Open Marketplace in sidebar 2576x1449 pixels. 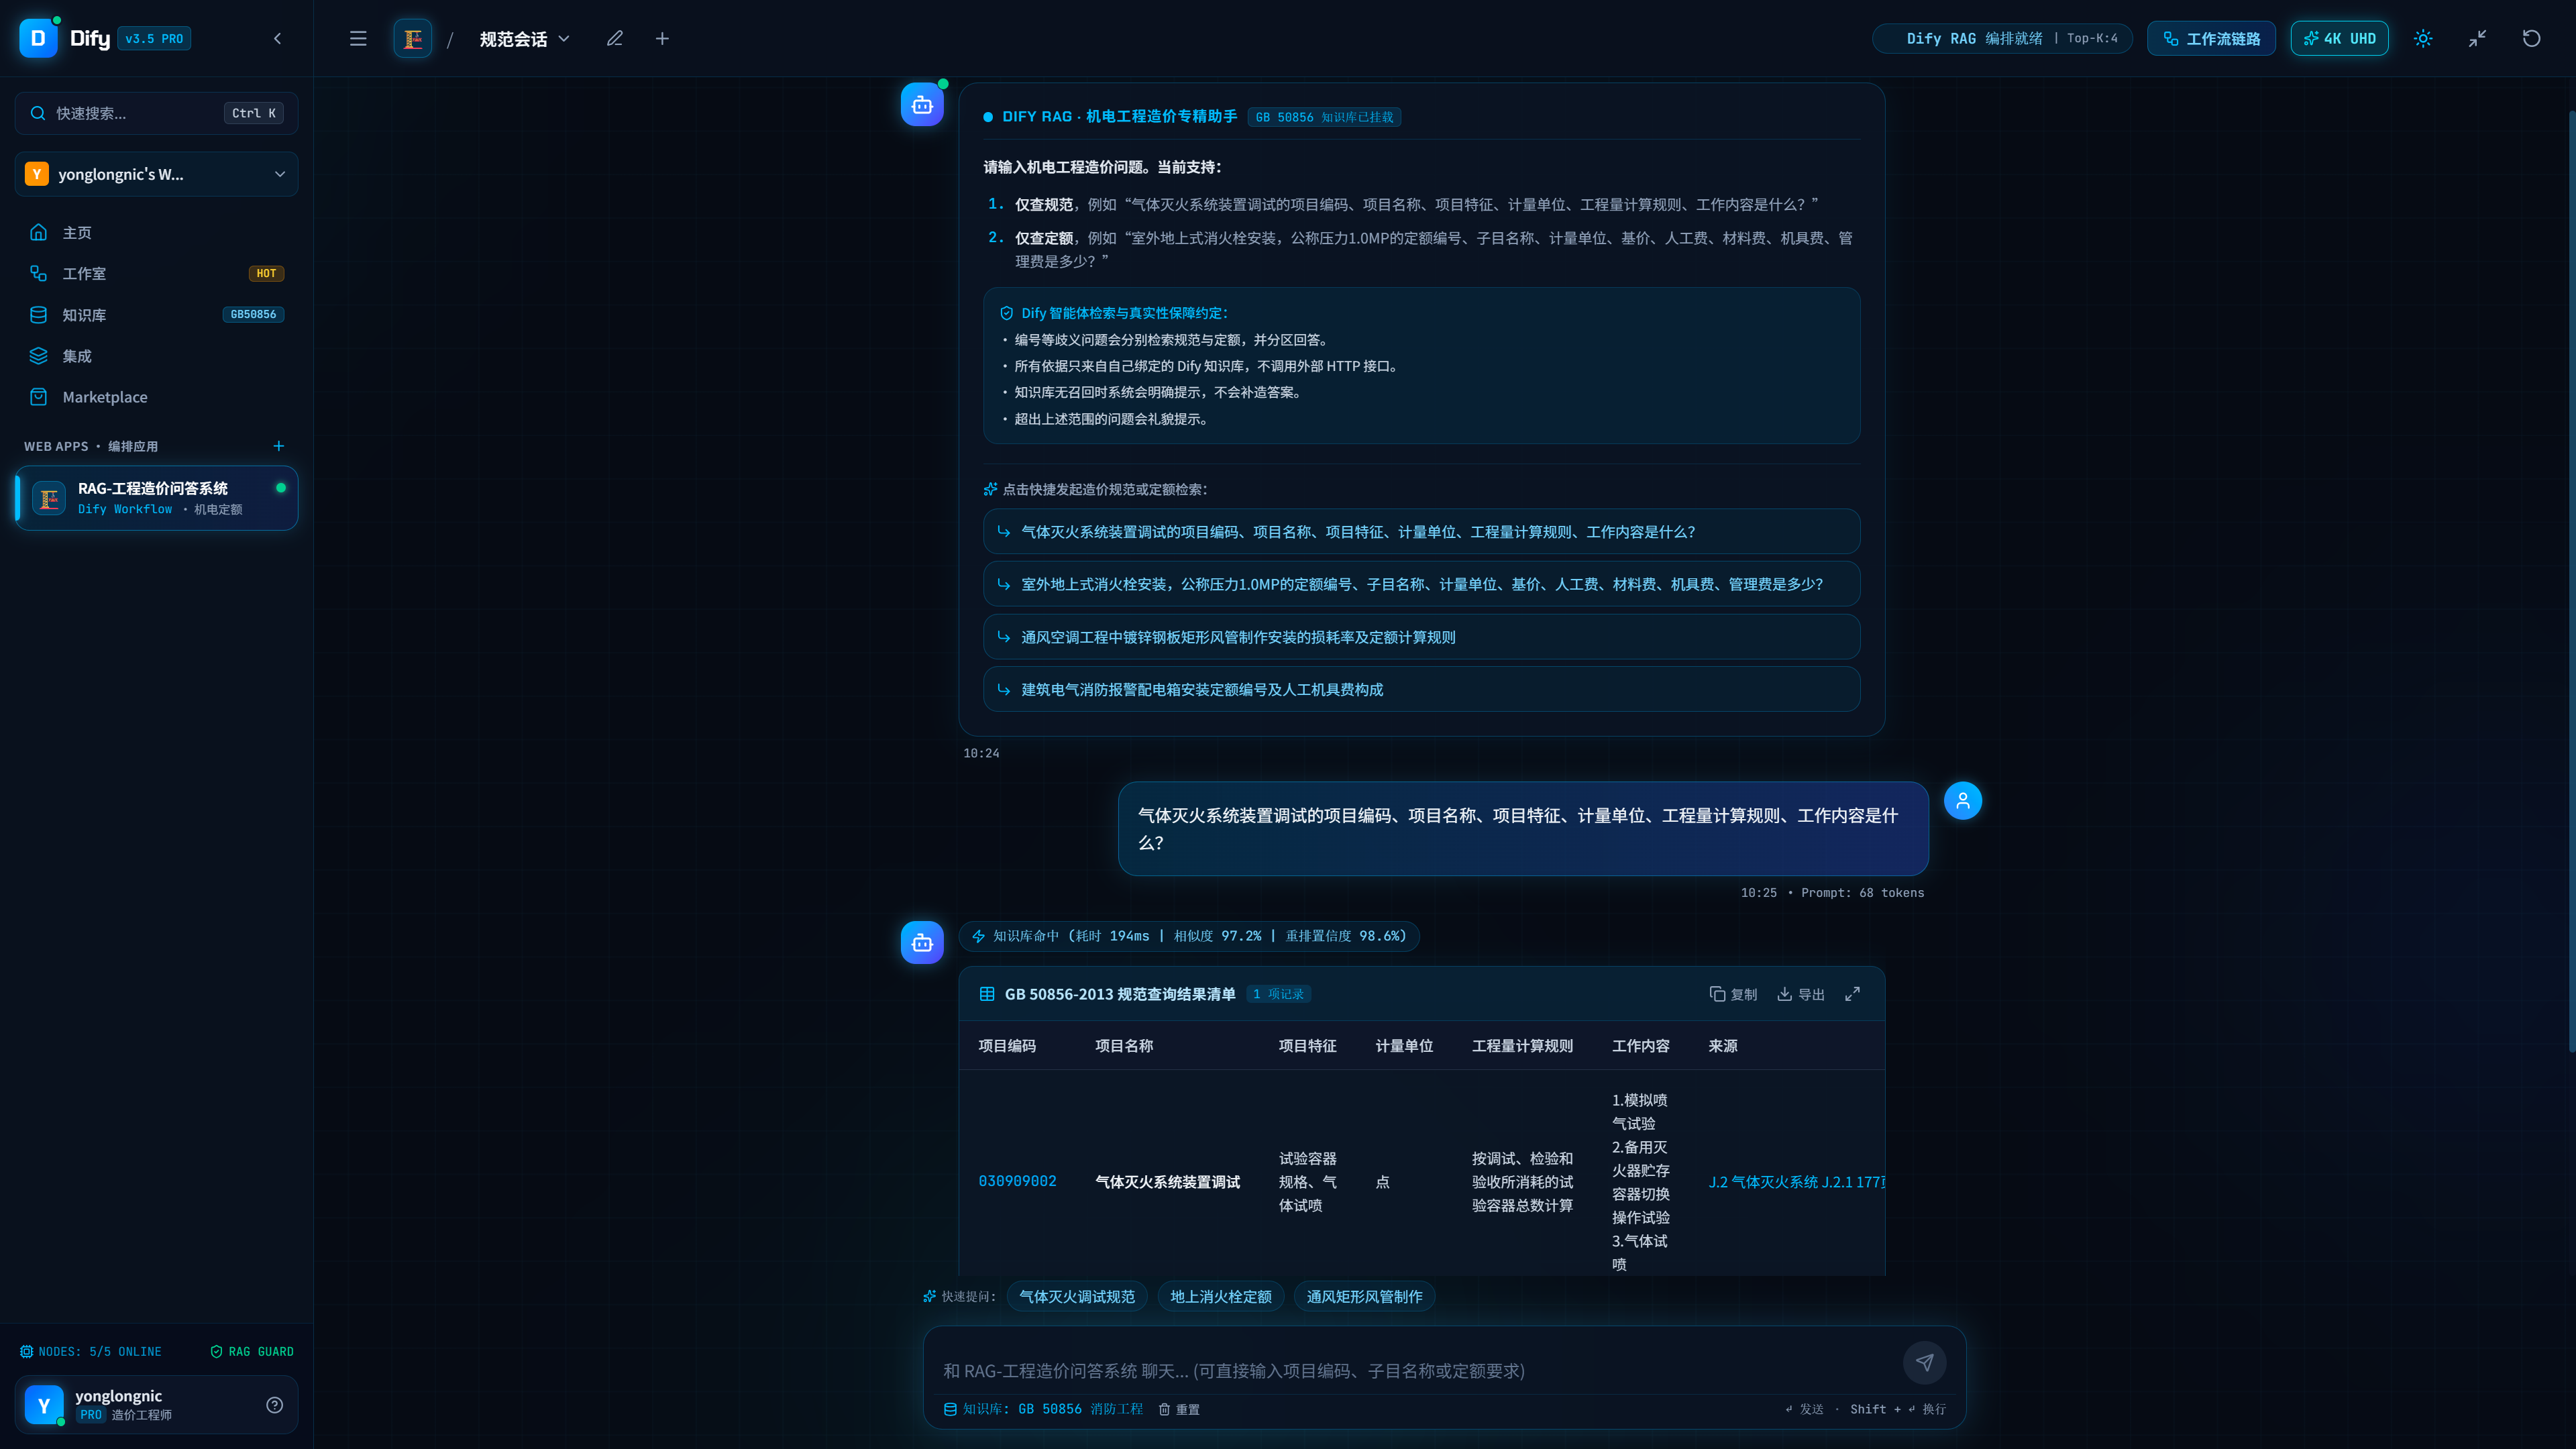pyautogui.click(x=156, y=397)
